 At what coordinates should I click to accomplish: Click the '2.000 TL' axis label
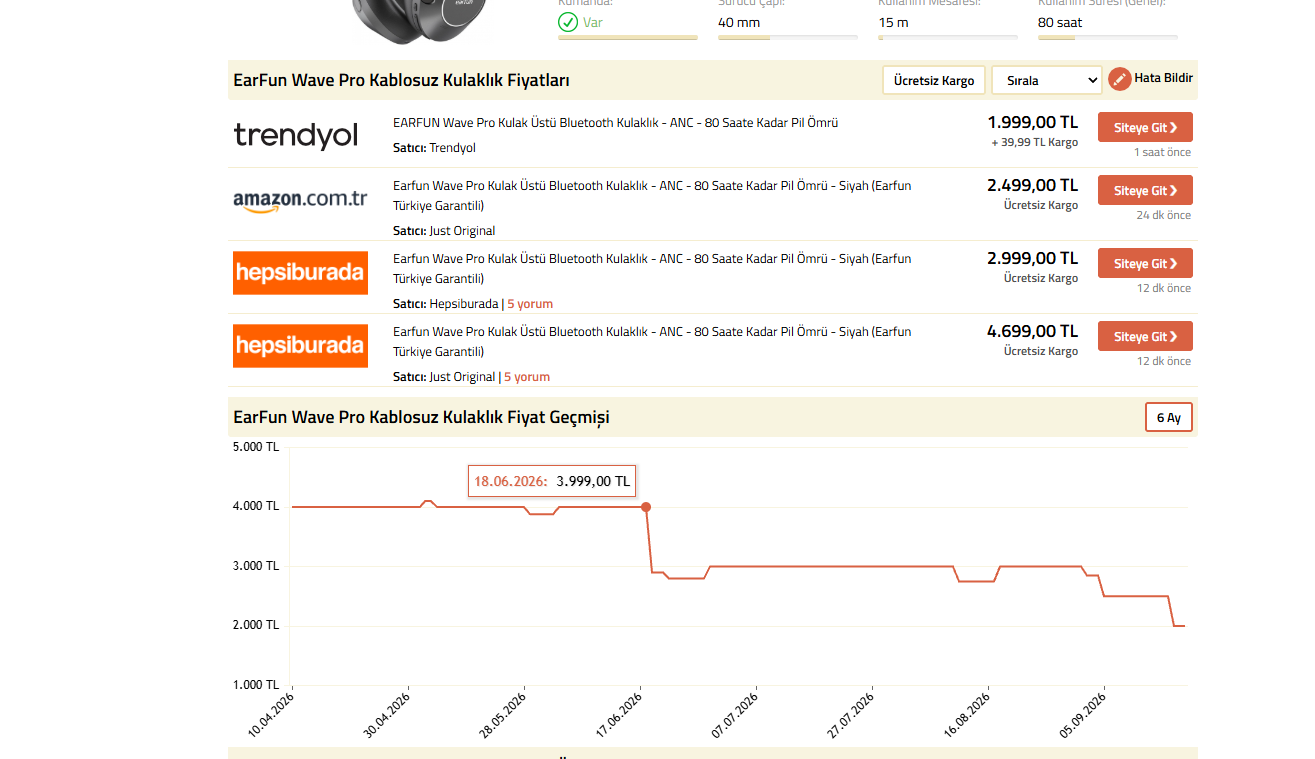point(256,625)
